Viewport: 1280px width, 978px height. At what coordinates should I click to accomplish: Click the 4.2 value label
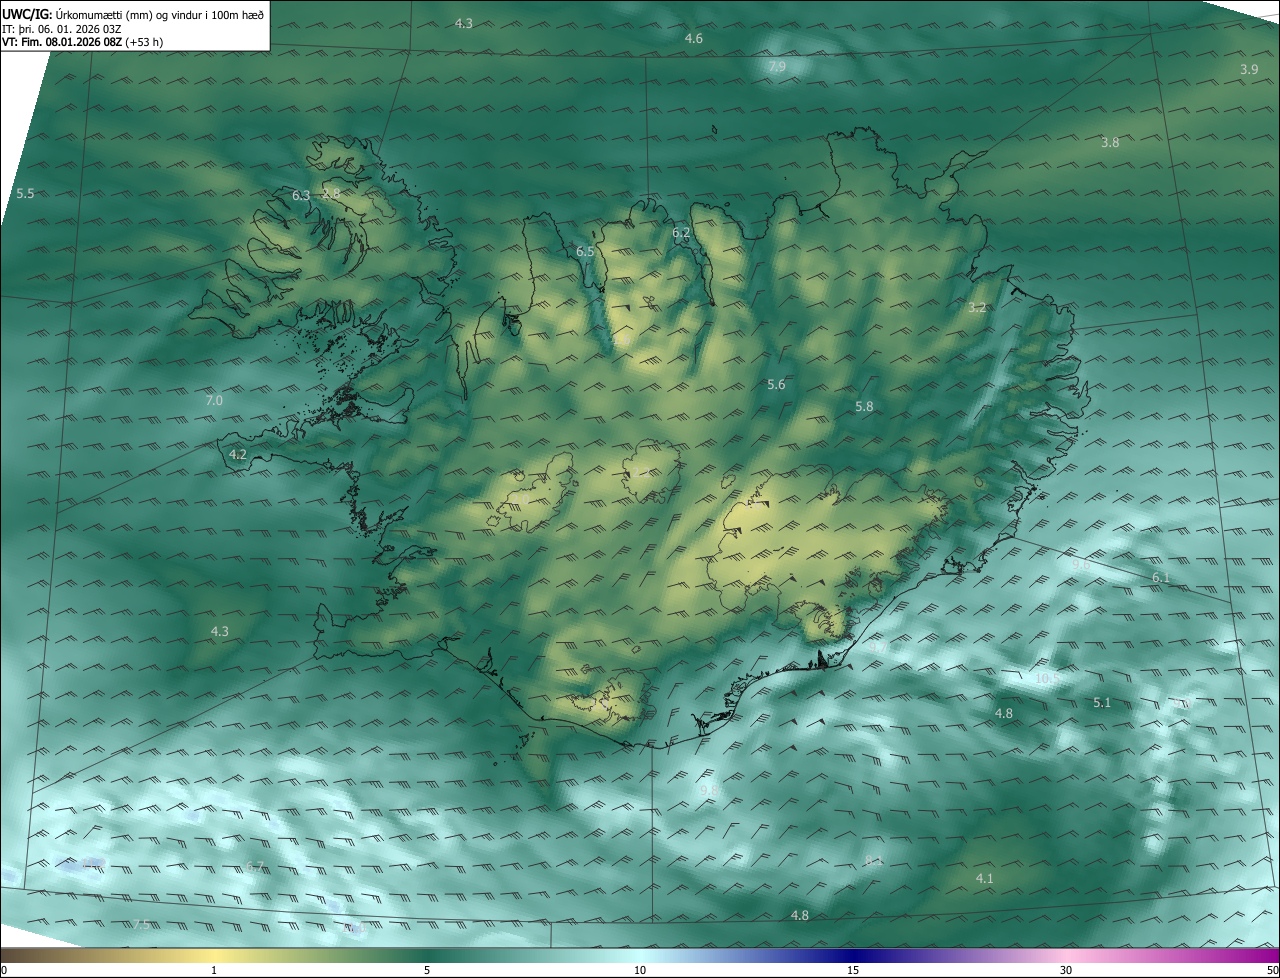tap(238, 454)
